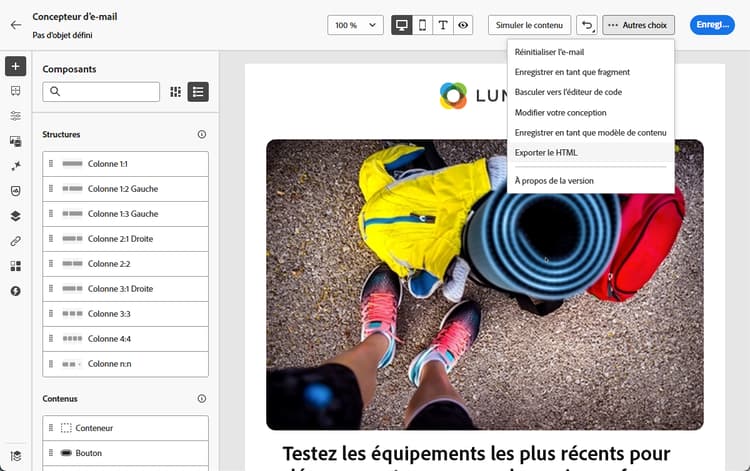Viewport: 750px width, 471px height.
Task: Click the Luma logo in email
Action: click(x=473, y=96)
